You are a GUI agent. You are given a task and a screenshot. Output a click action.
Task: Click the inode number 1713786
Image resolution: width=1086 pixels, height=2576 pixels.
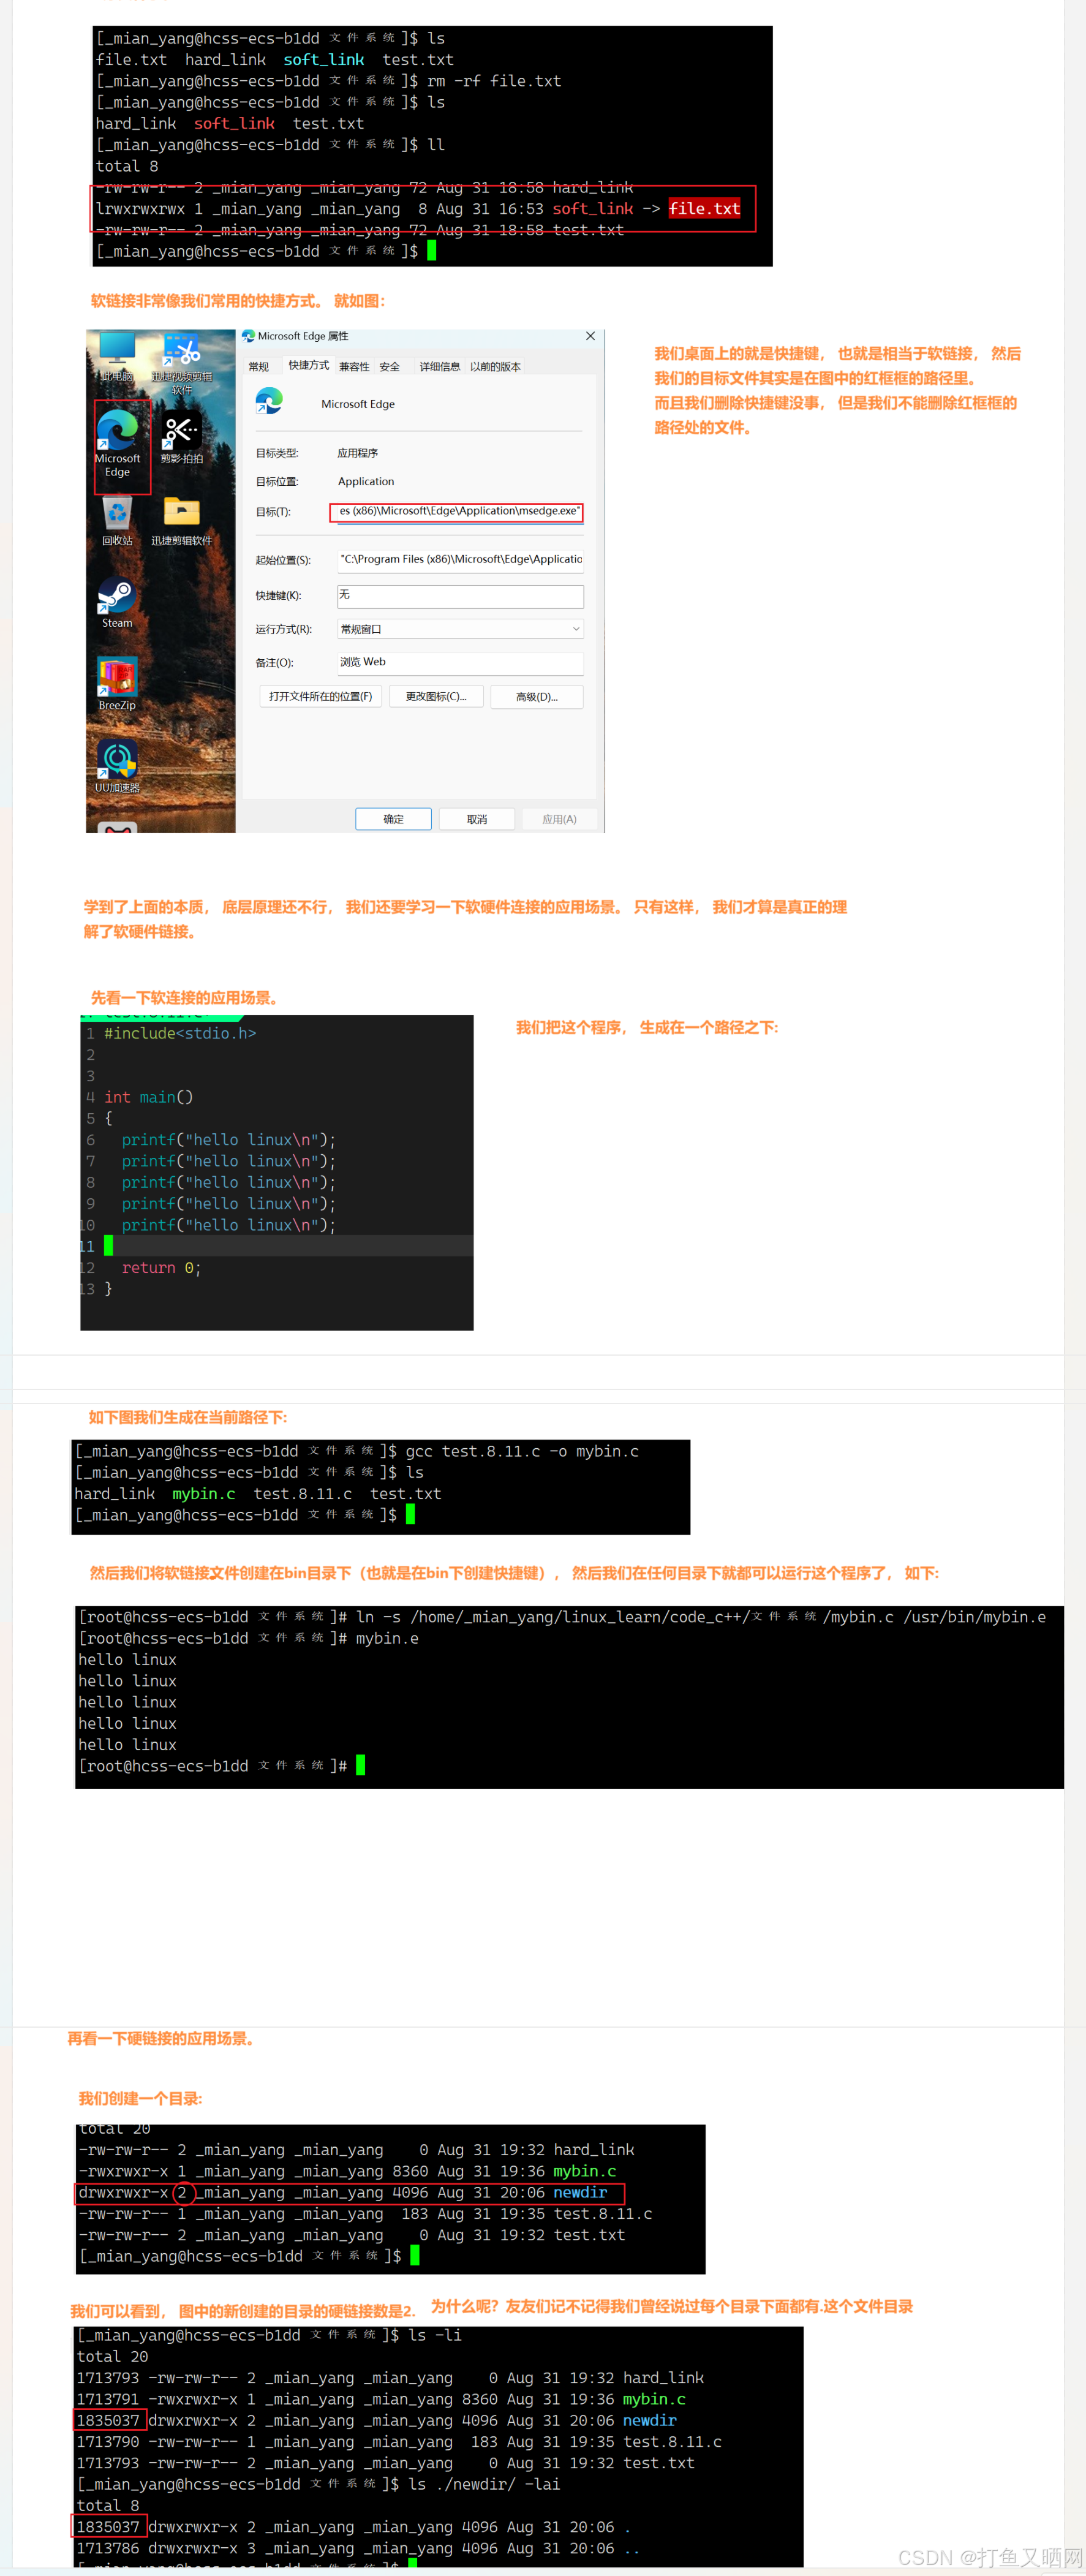108,2548
